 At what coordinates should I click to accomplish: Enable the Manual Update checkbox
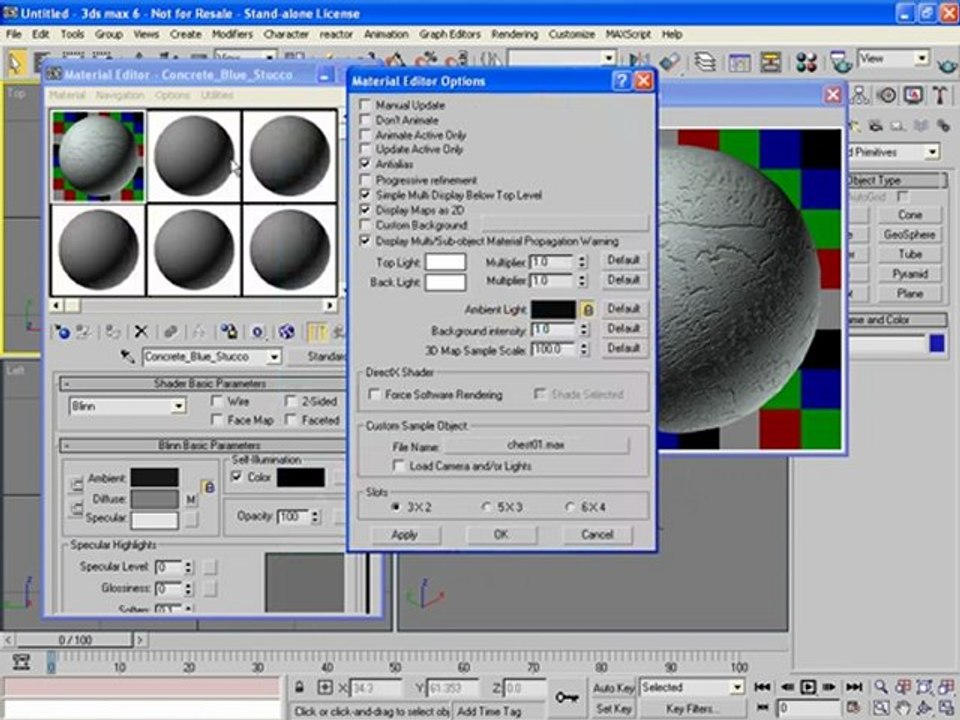(x=366, y=105)
